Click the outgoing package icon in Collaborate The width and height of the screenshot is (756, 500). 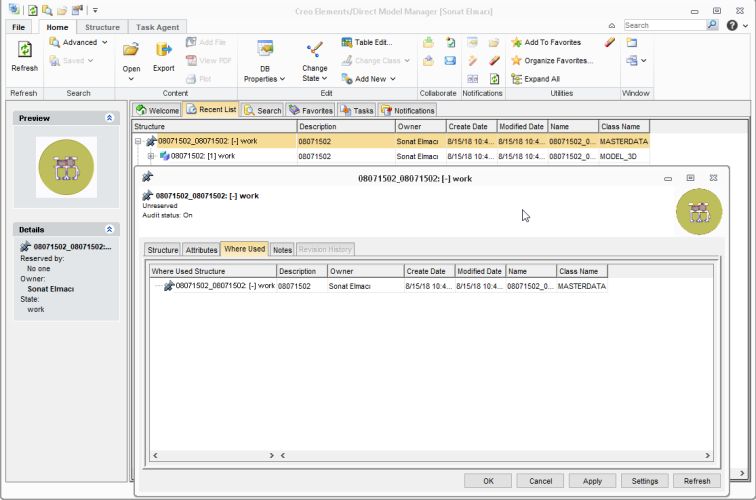(x=428, y=61)
